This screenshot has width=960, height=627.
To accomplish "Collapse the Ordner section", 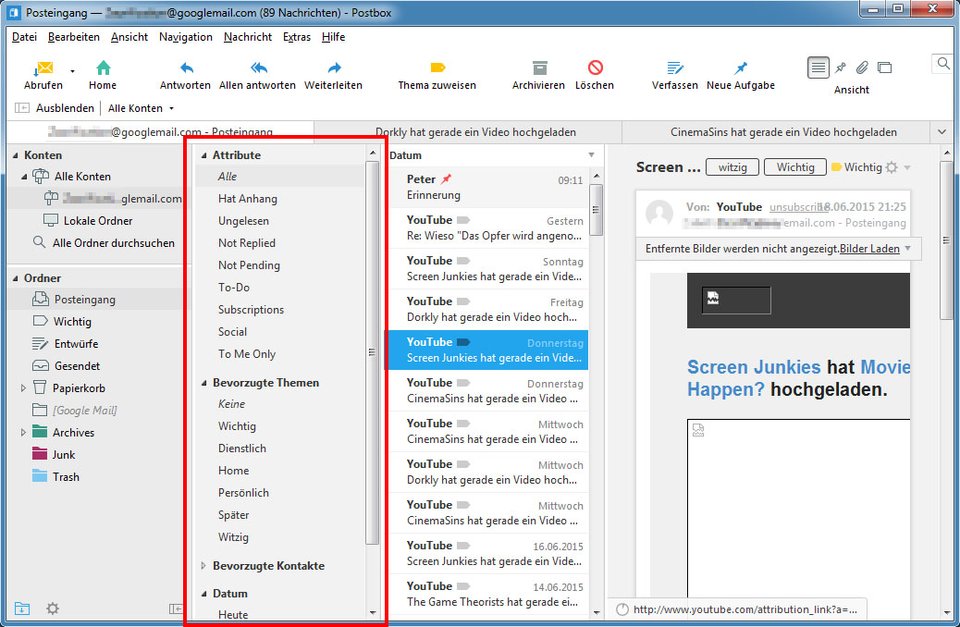I will (x=15, y=278).
